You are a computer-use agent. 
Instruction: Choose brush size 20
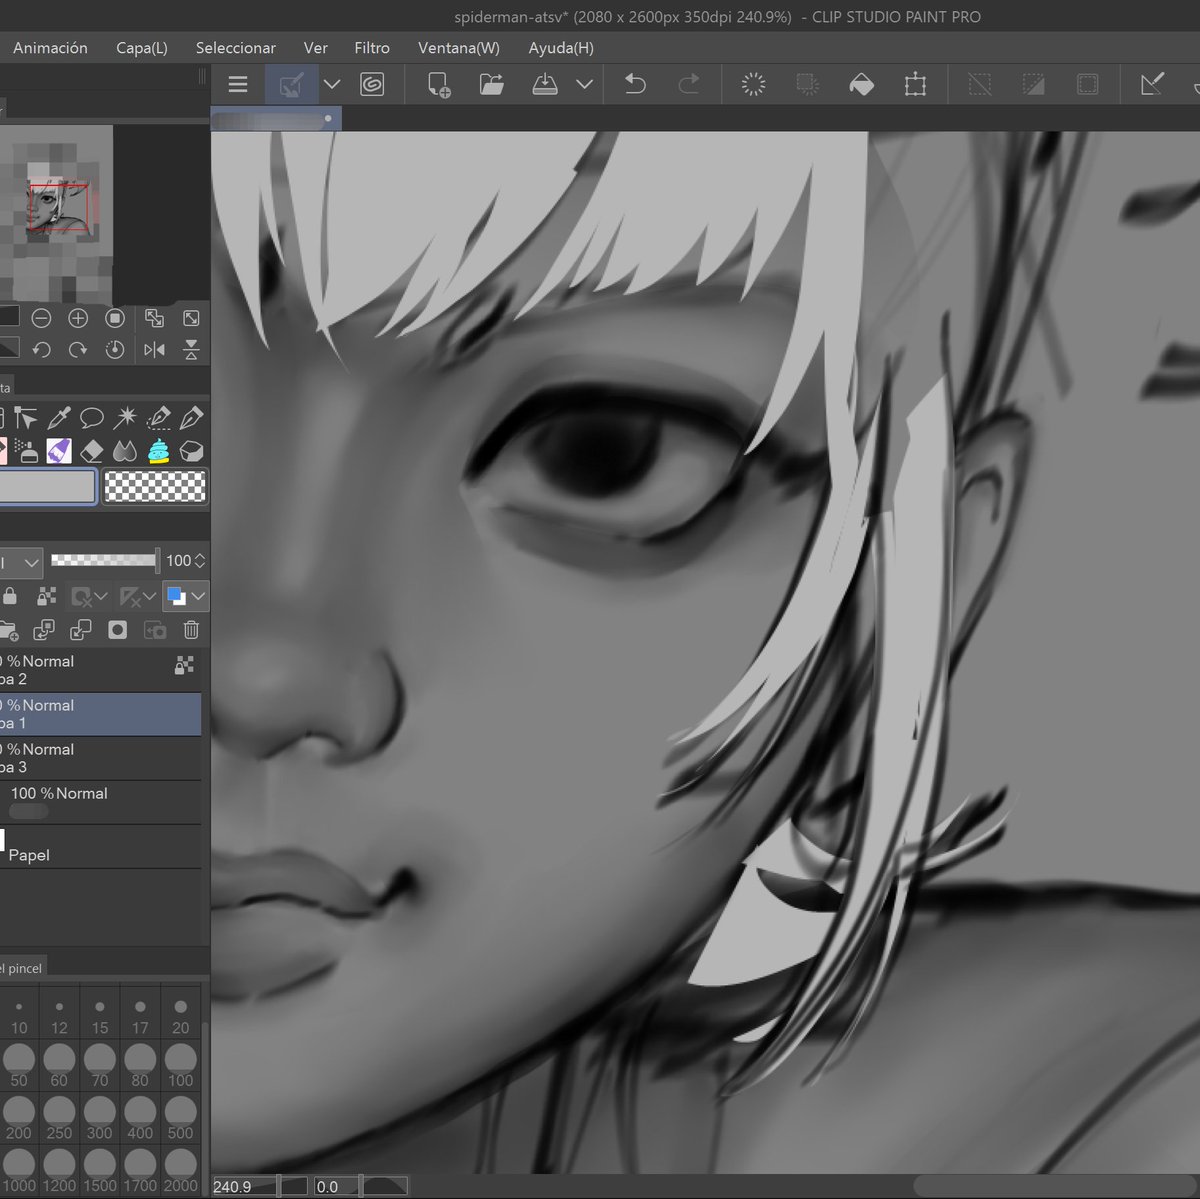pos(180,1012)
